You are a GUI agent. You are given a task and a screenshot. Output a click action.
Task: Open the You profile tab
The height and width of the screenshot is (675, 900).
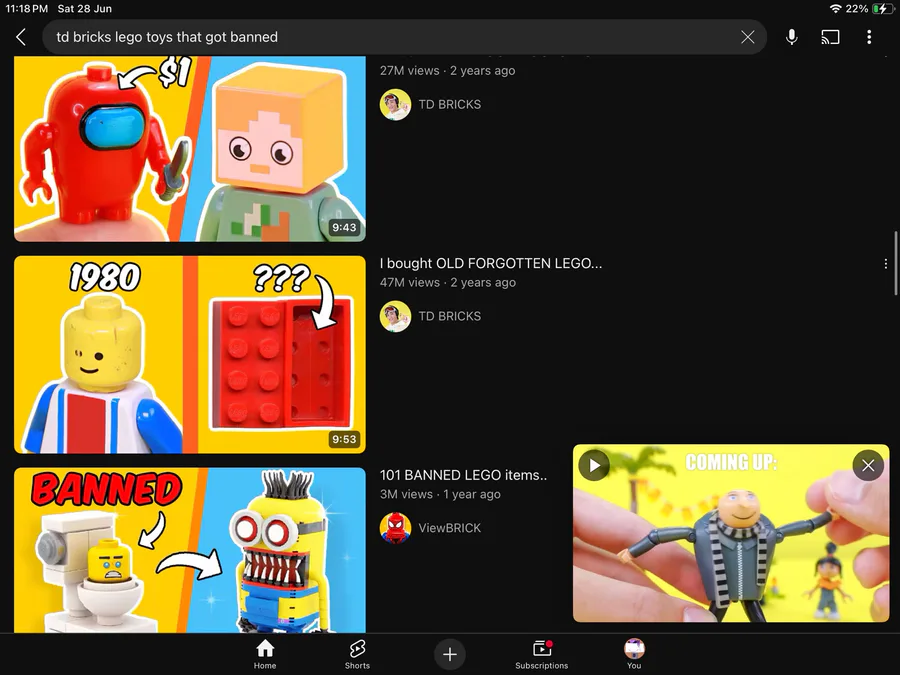point(634,654)
